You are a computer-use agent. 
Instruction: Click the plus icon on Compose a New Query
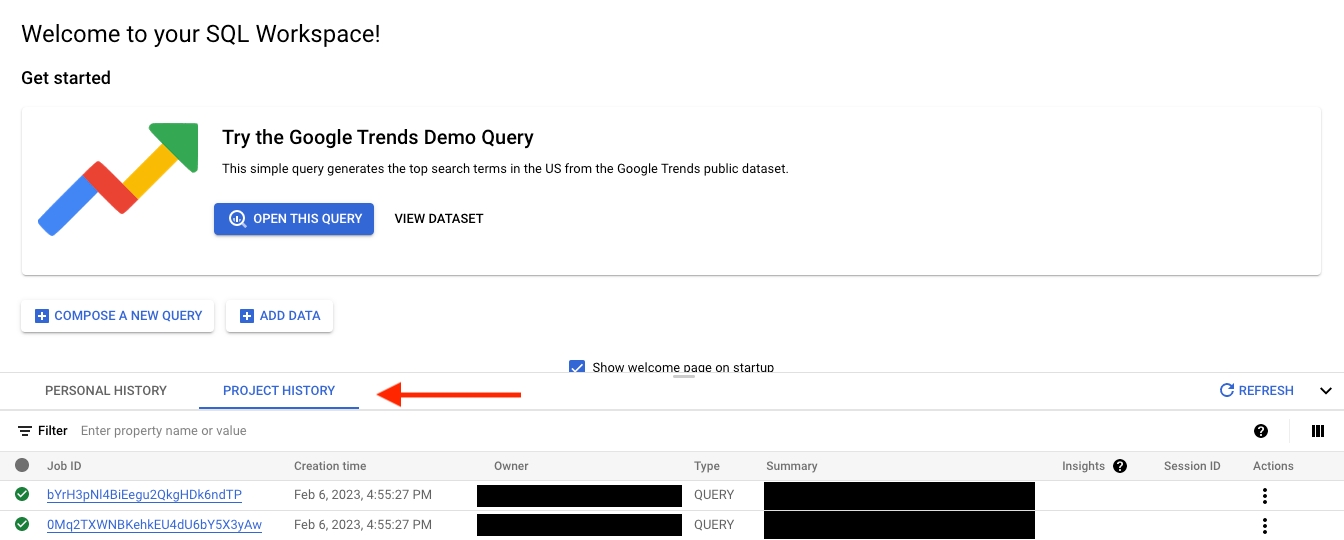pos(42,316)
